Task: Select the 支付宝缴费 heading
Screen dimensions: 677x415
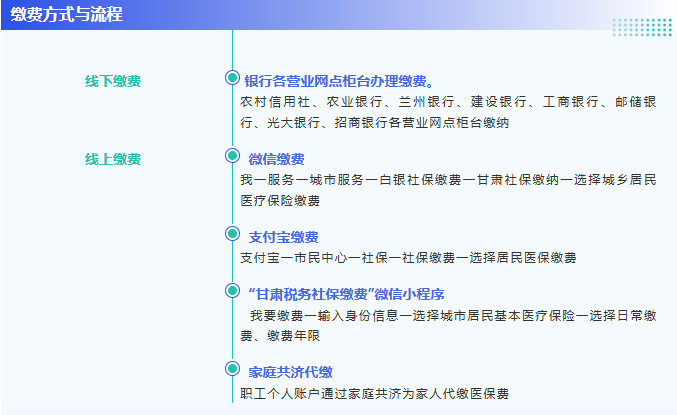Action: point(283,237)
